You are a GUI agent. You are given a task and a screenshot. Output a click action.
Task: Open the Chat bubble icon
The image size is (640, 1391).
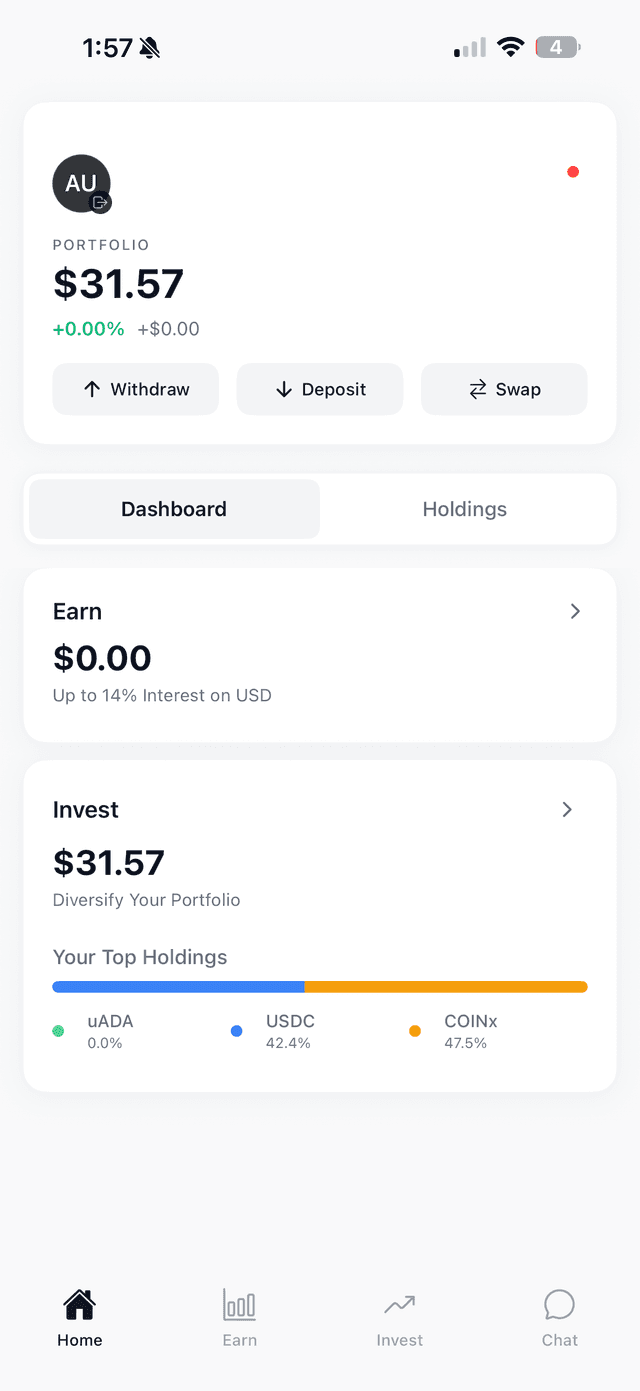click(x=559, y=1305)
